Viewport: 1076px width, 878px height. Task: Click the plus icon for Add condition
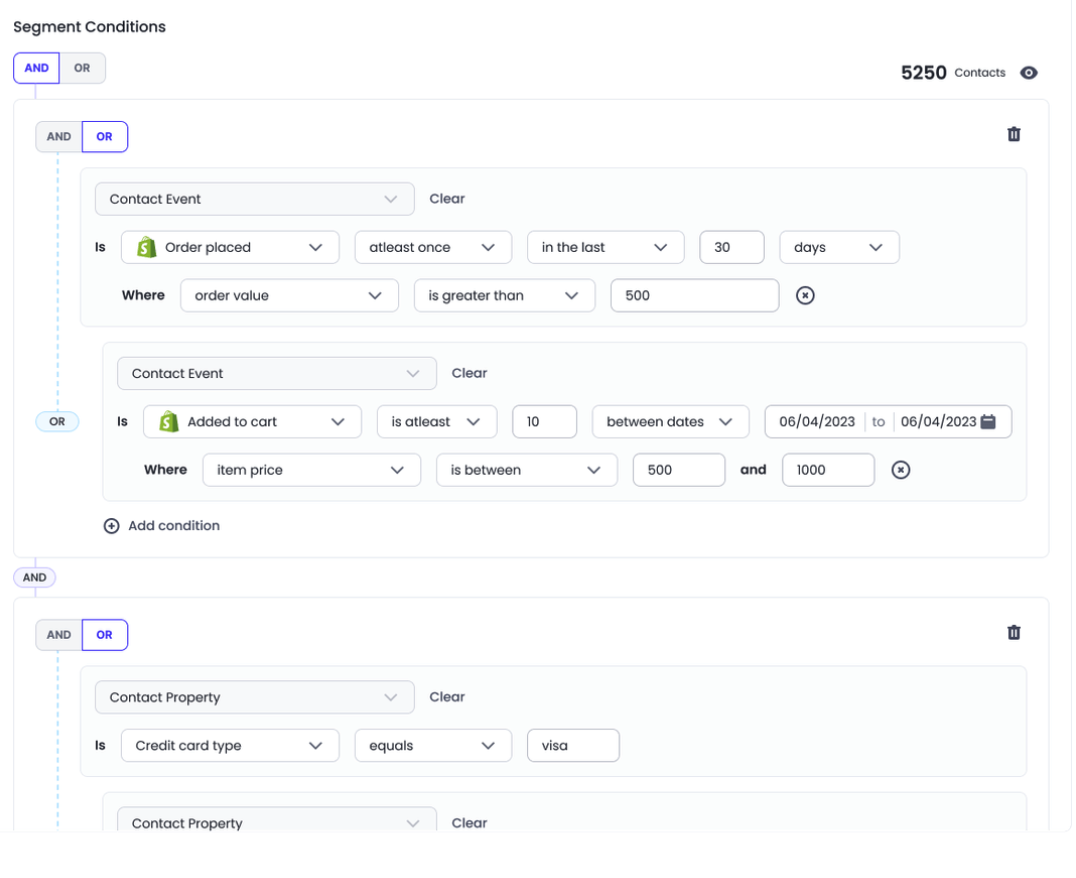click(112, 526)
